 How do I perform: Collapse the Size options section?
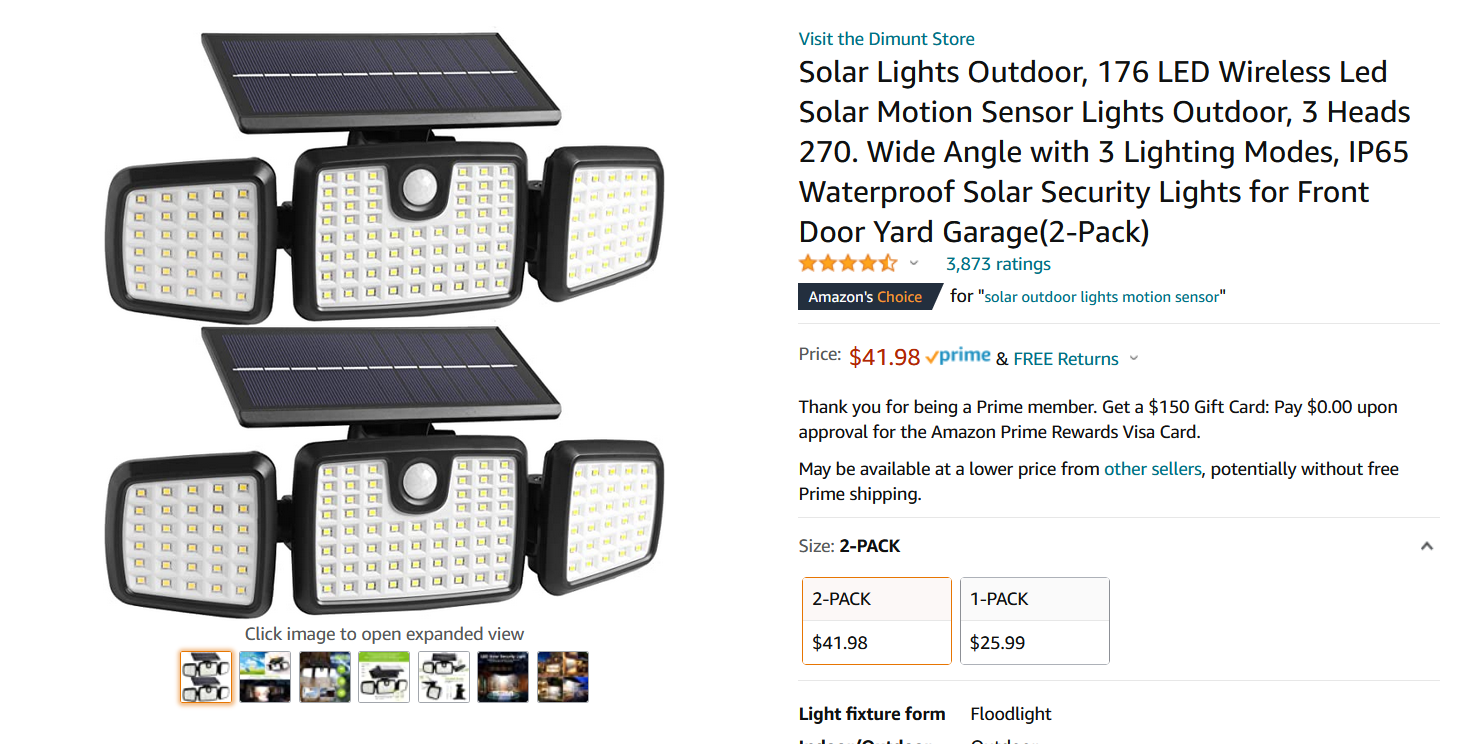[1427, 546]
